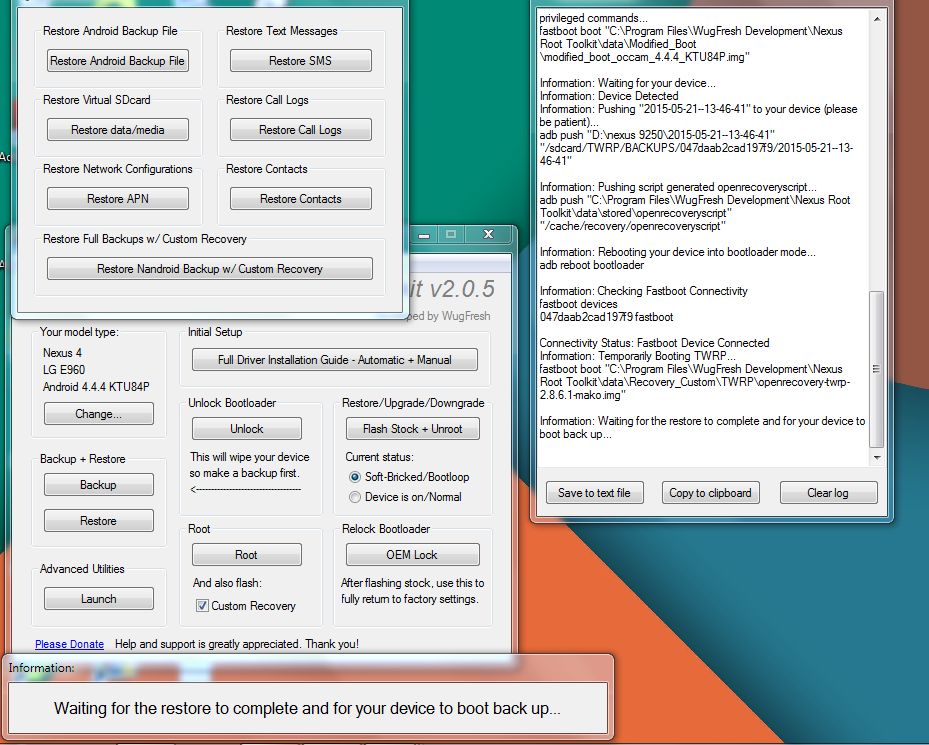Click 'Connectivity Status: Fastboot Device Connected' log line
Viewport: 929px width, 745px height.
(654, 343)
